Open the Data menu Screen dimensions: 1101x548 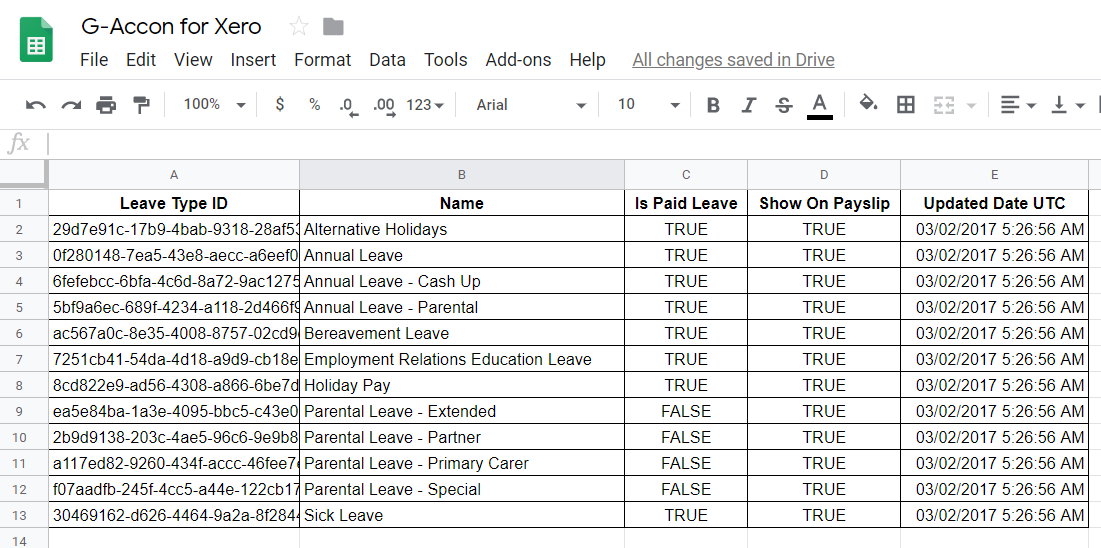pyautogui.click(x=387, y=60)
